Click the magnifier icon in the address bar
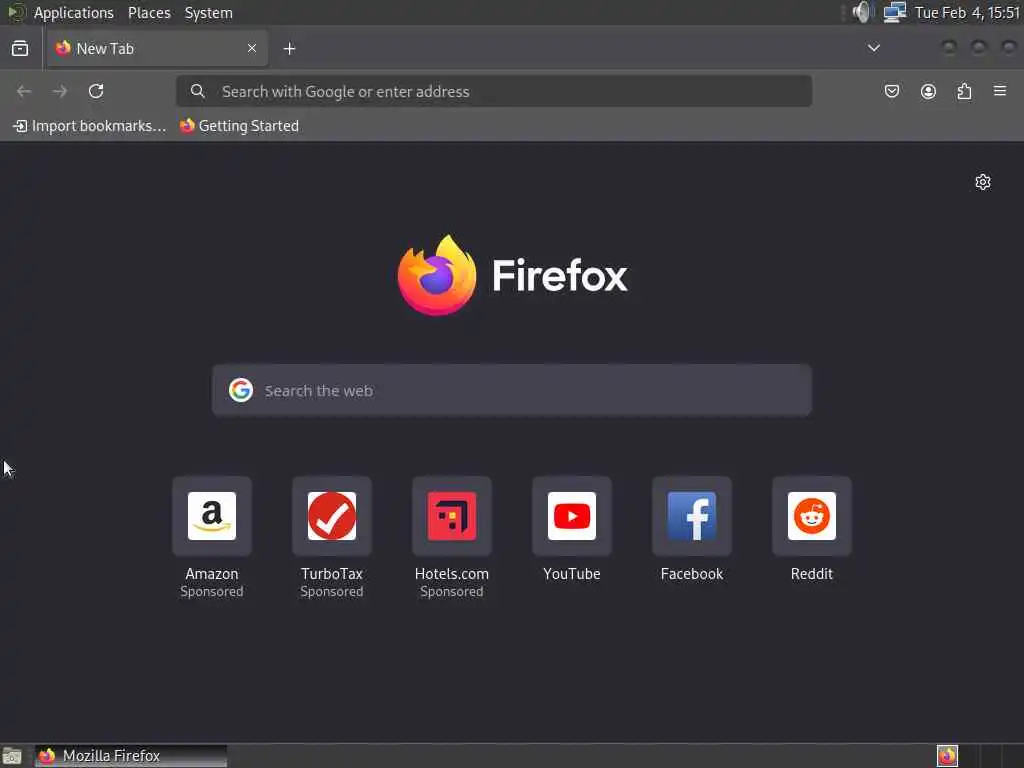Image resolution: width=1024 pixels, height=768 pixels. point(197,91)
